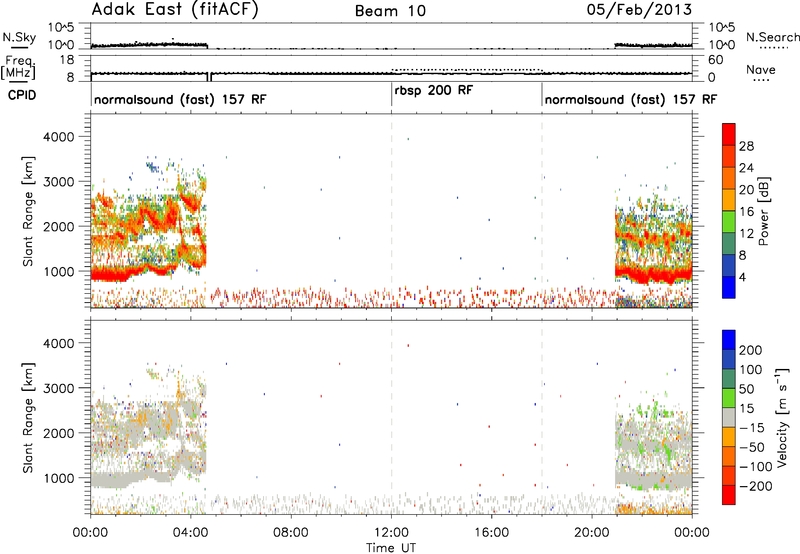Pick Power colorbar segment between 8 and 12
The width and height of the screenshot is (800, 554).
coord(729,243)
